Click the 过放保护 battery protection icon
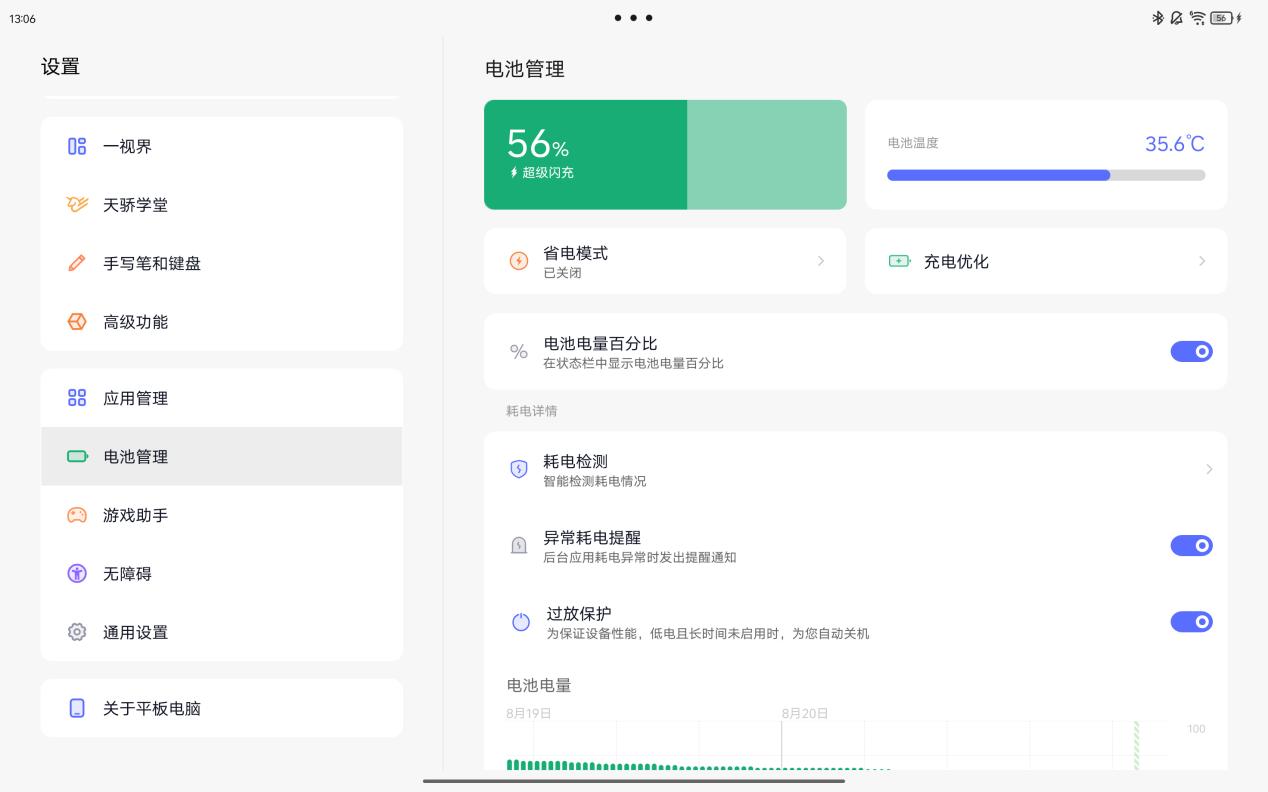Image resolution: width=1268 pixels, height=792 pixels. [521, 622]
